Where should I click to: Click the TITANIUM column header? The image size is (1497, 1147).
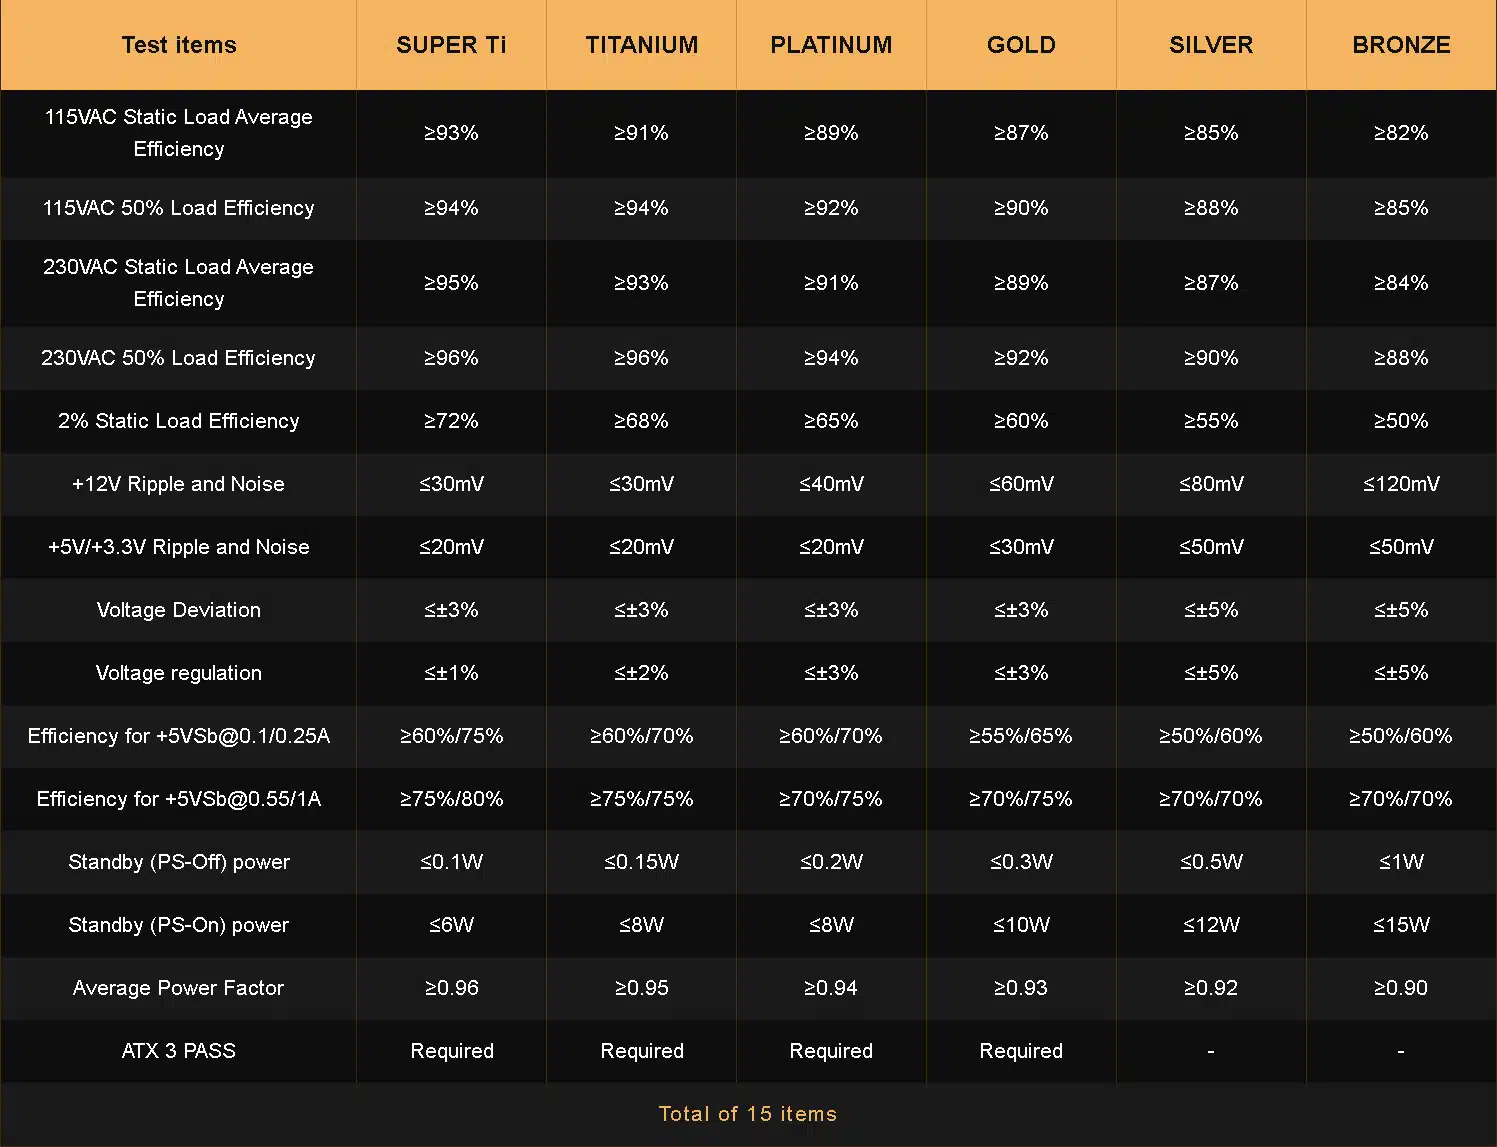641,45
